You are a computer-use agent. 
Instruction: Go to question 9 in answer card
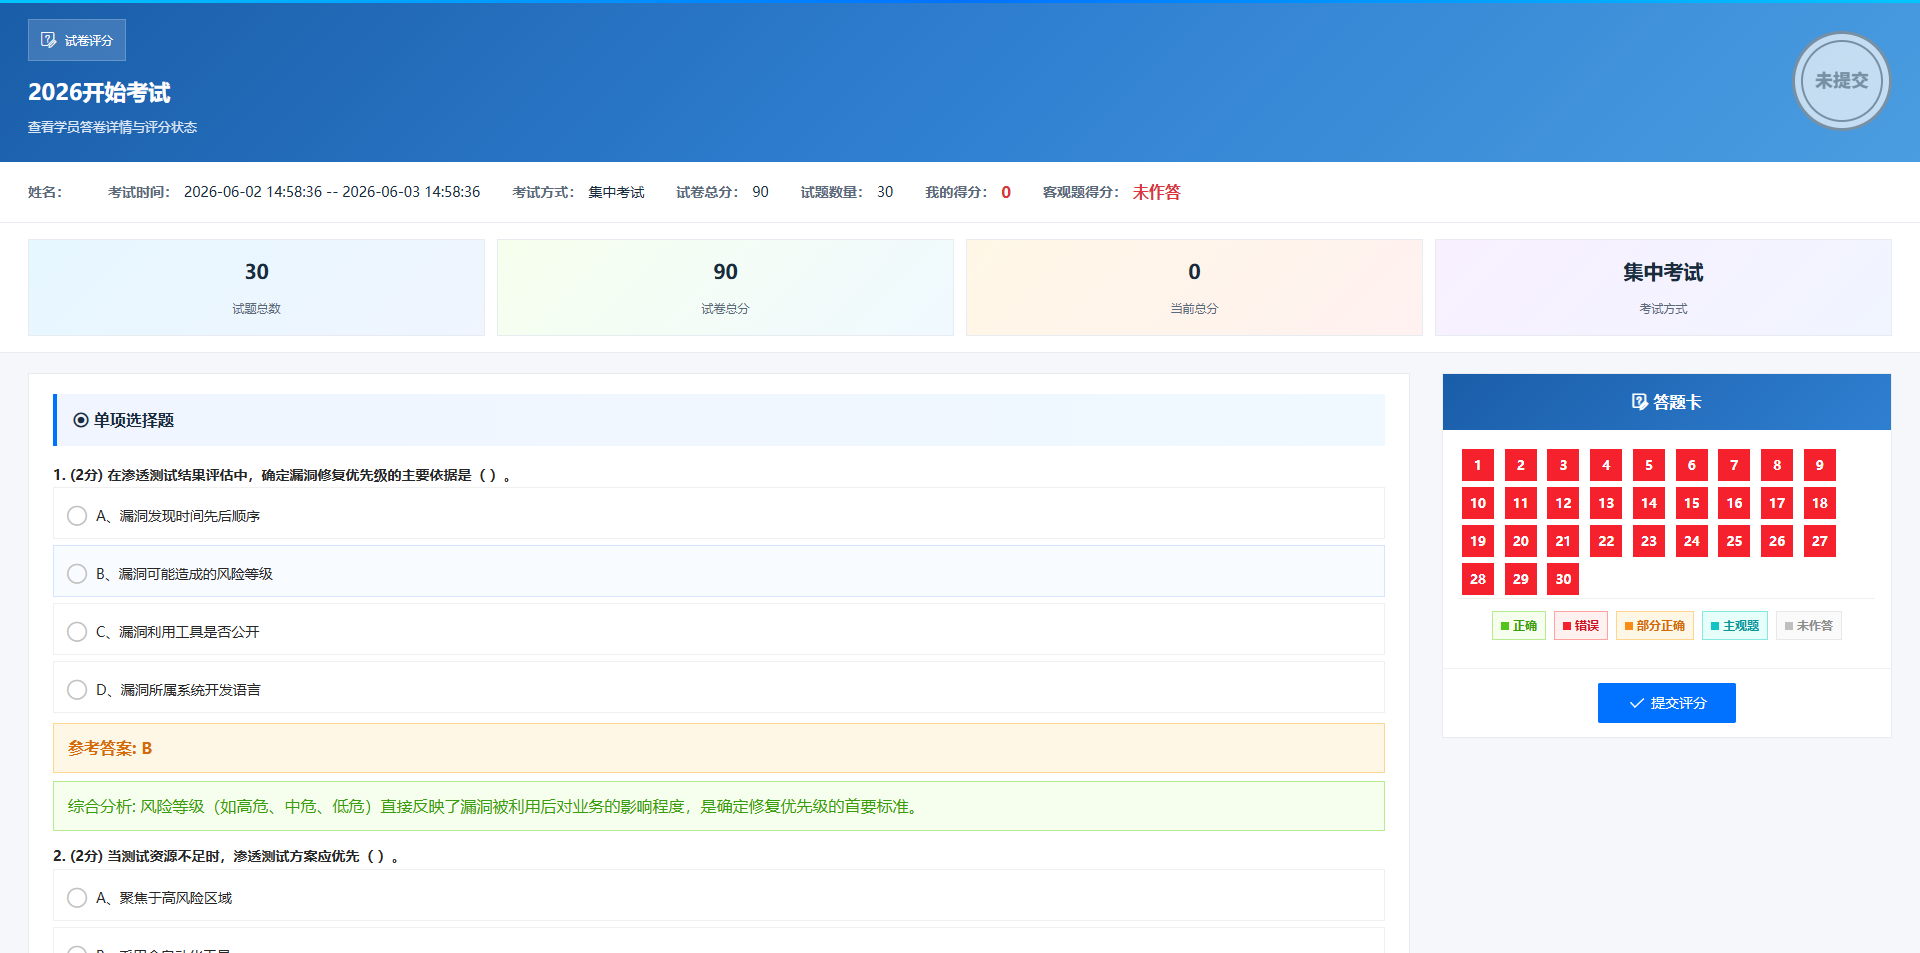click(x=1820, y=465)
